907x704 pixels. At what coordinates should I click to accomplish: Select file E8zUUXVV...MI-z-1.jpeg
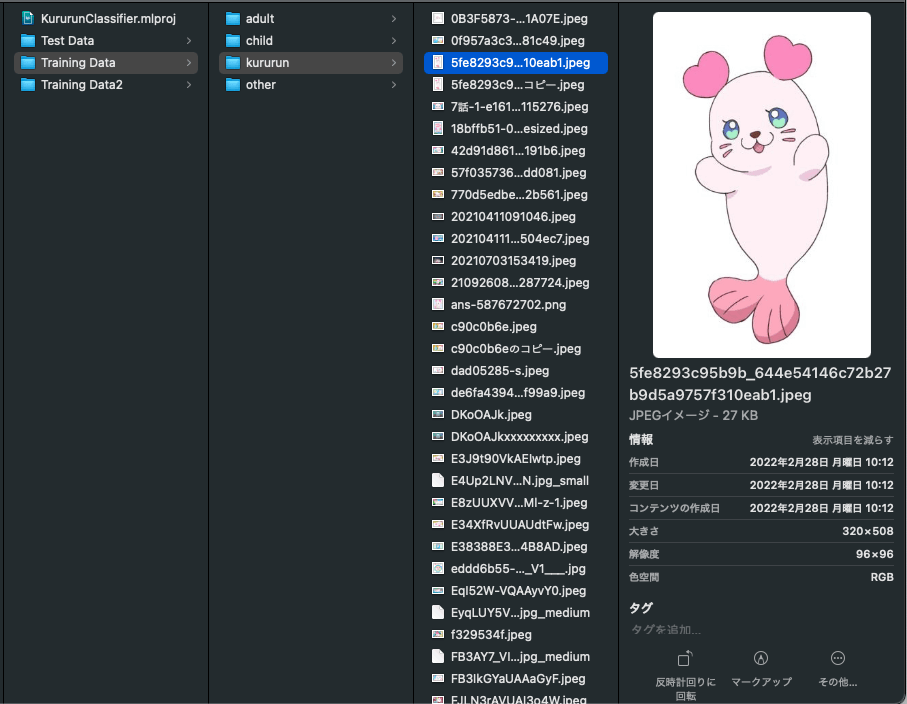pyautogui.click(x=516, y=502)
